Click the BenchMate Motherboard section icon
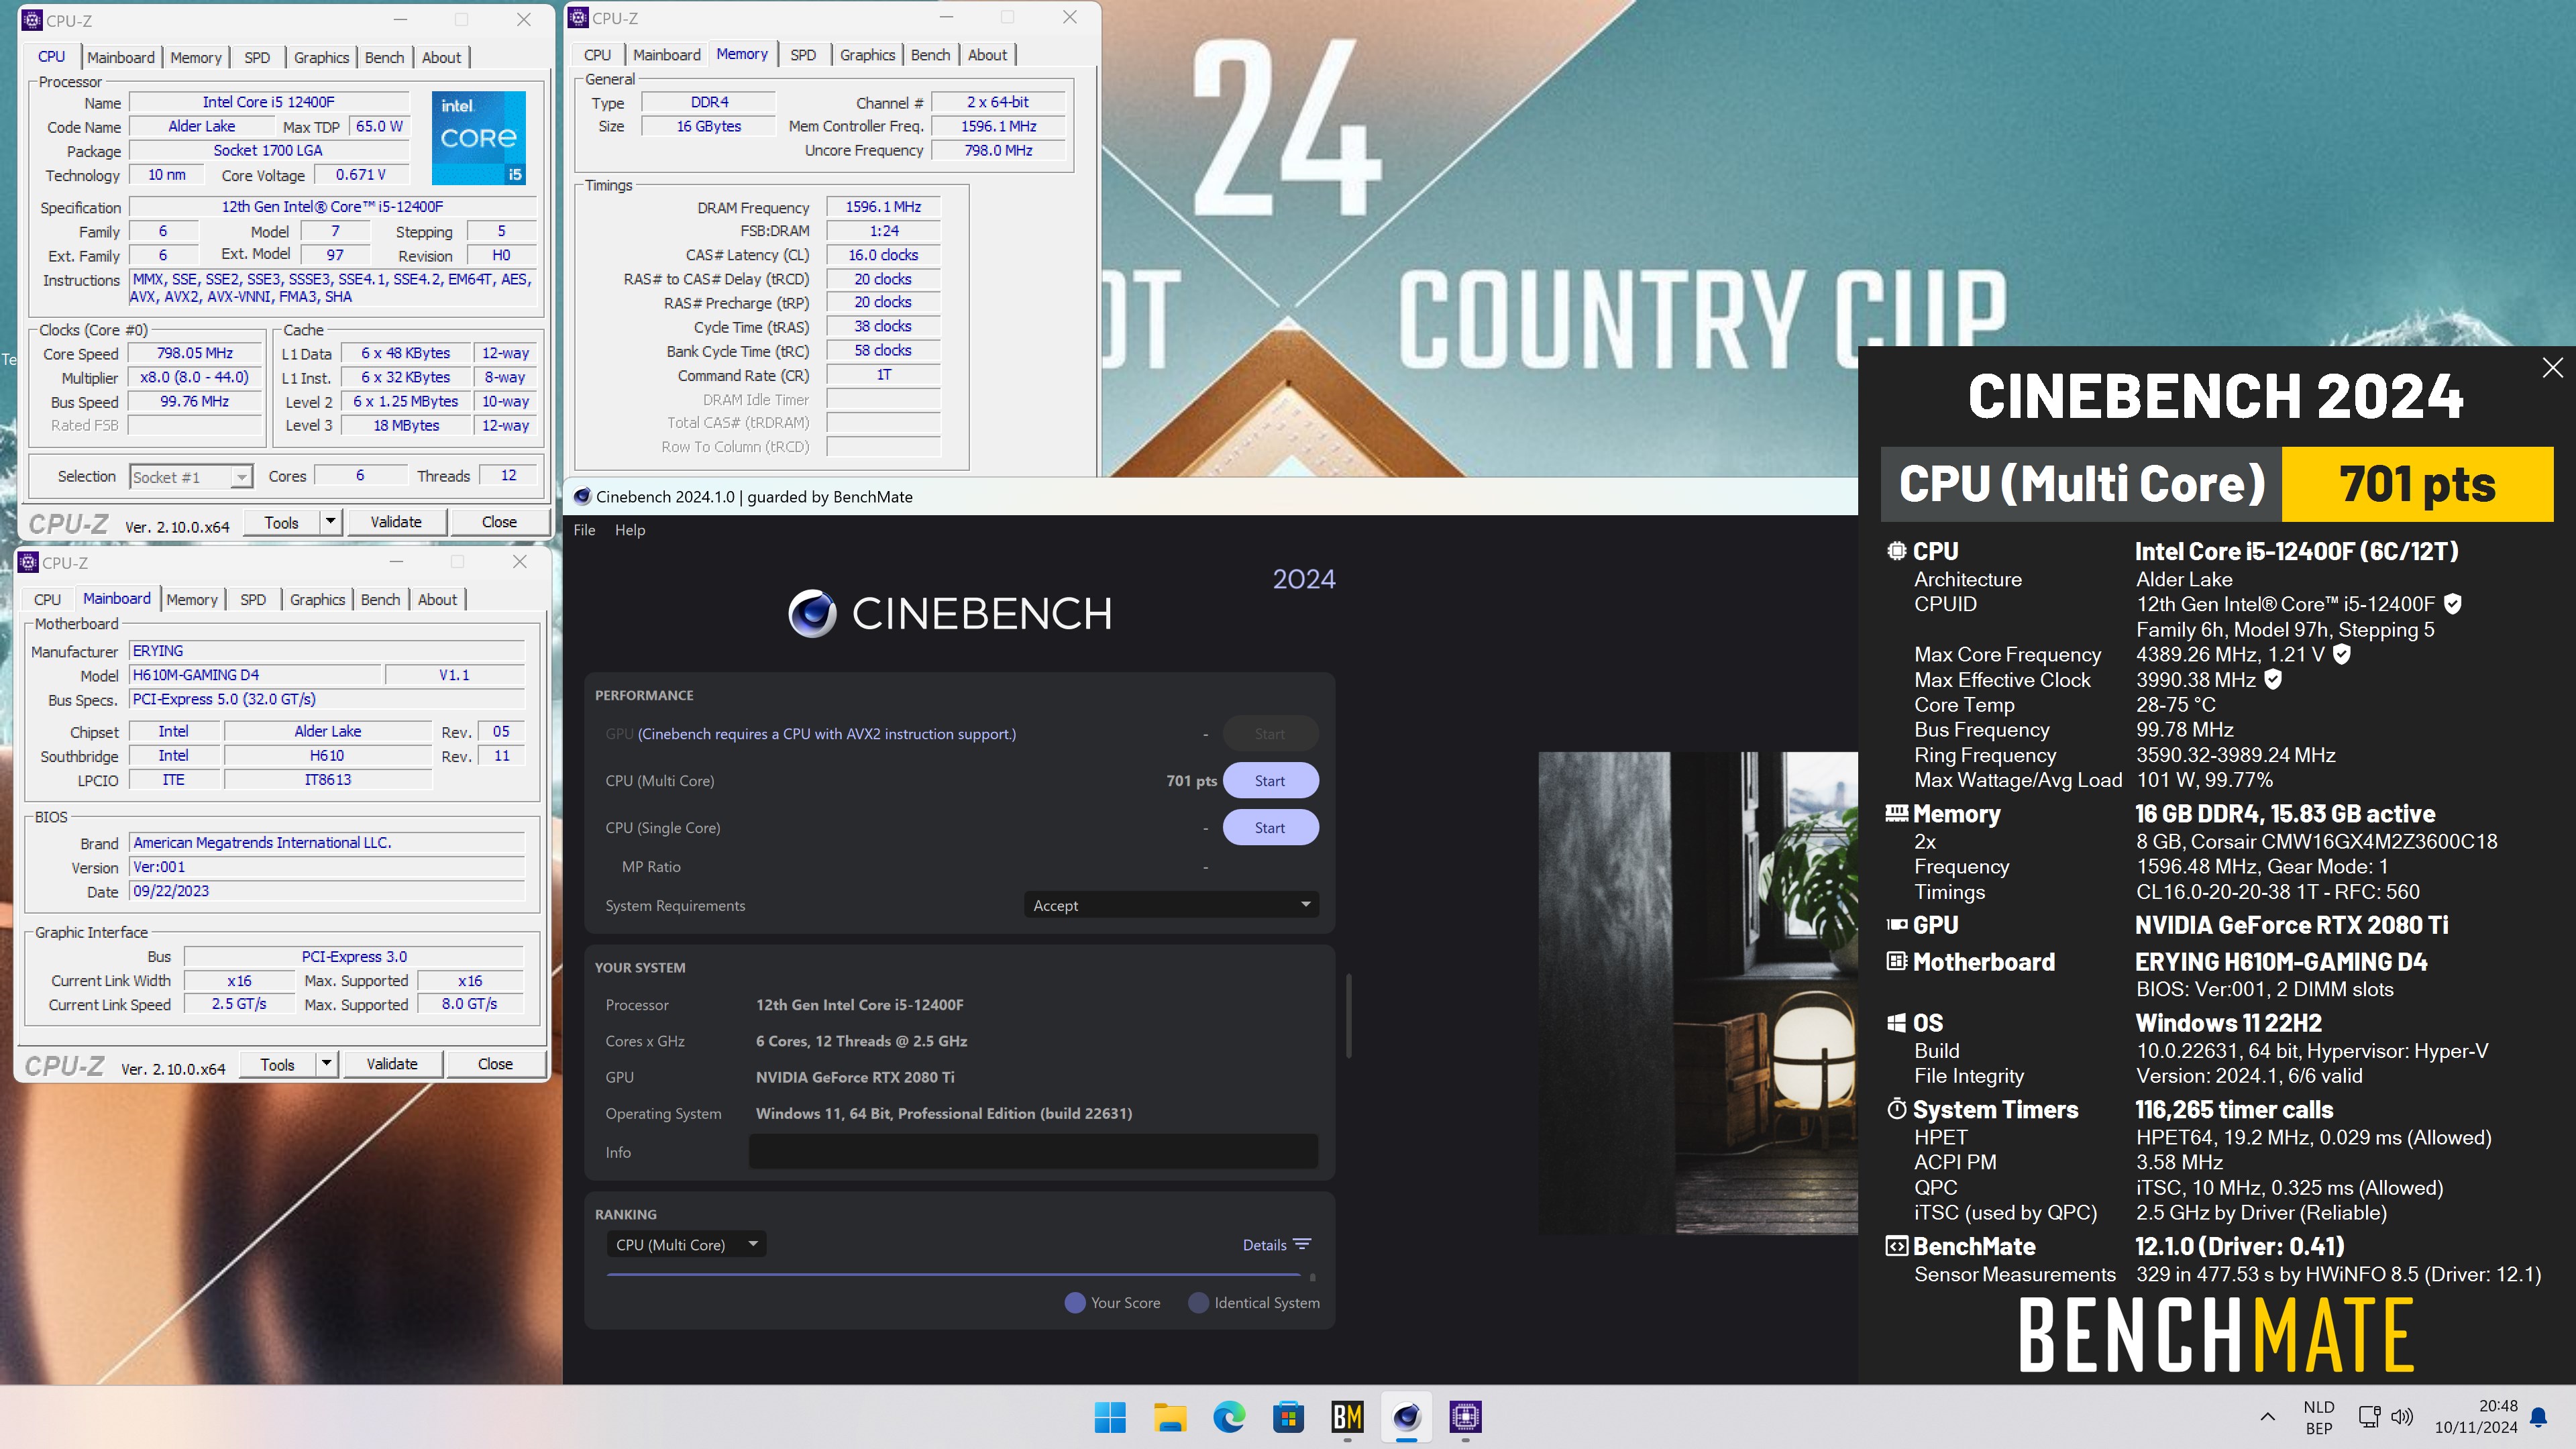This screenshot has height=1449, width=2576. pyautogui.click(x=1896, y=961)
